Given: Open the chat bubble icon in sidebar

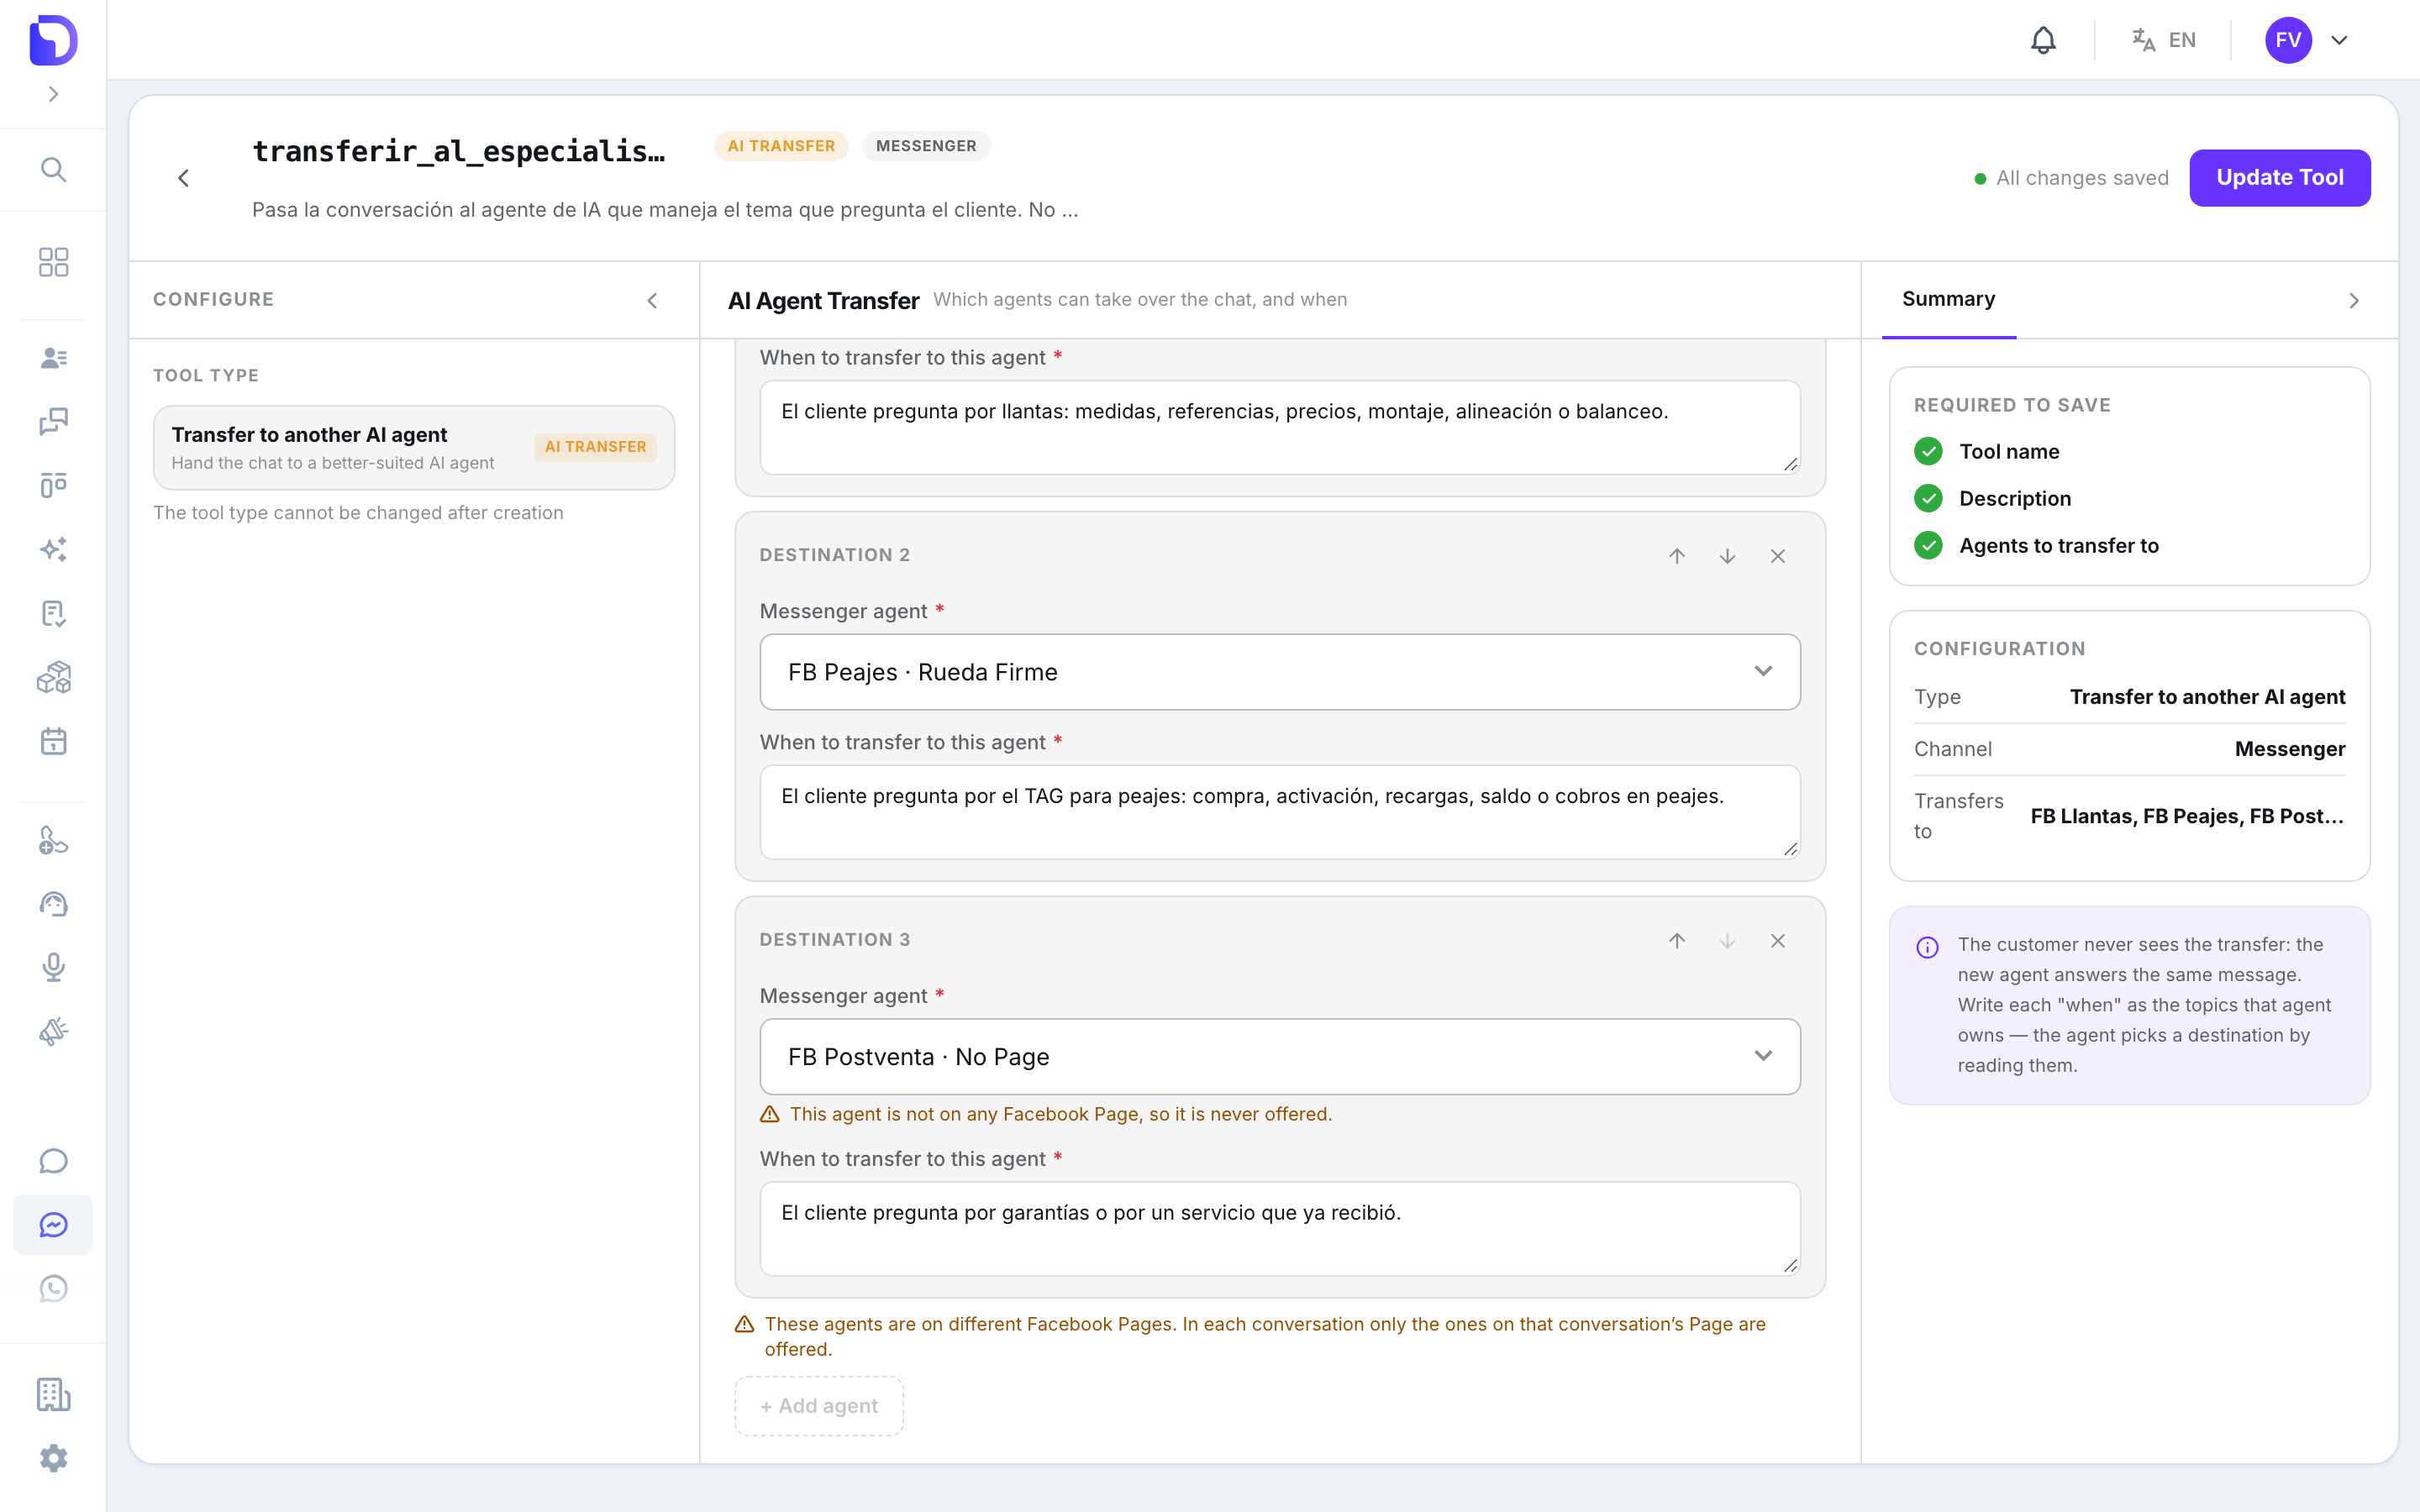Looking at the screenshot, I should [53, 1161].
